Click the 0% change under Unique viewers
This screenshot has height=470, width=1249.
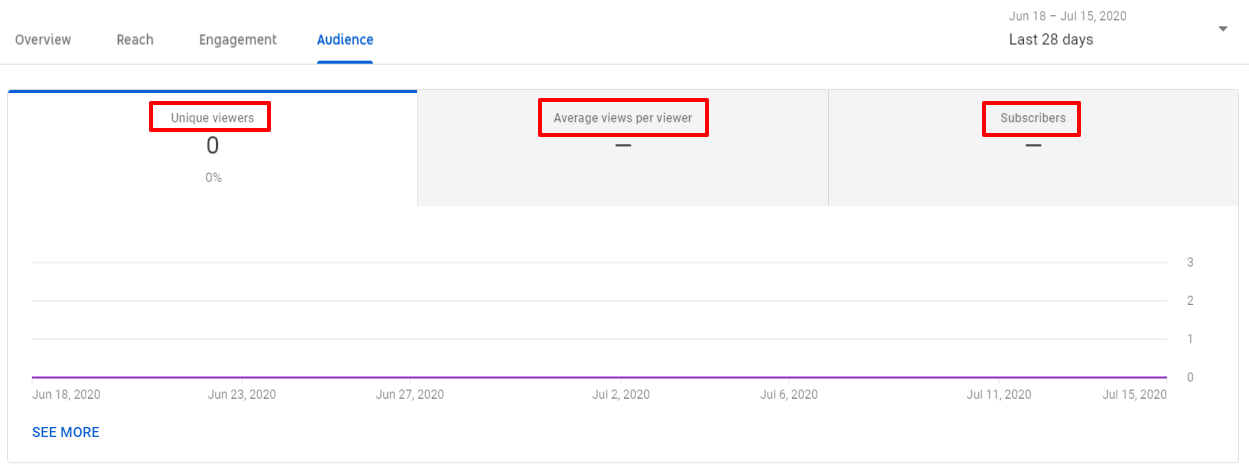213,178
